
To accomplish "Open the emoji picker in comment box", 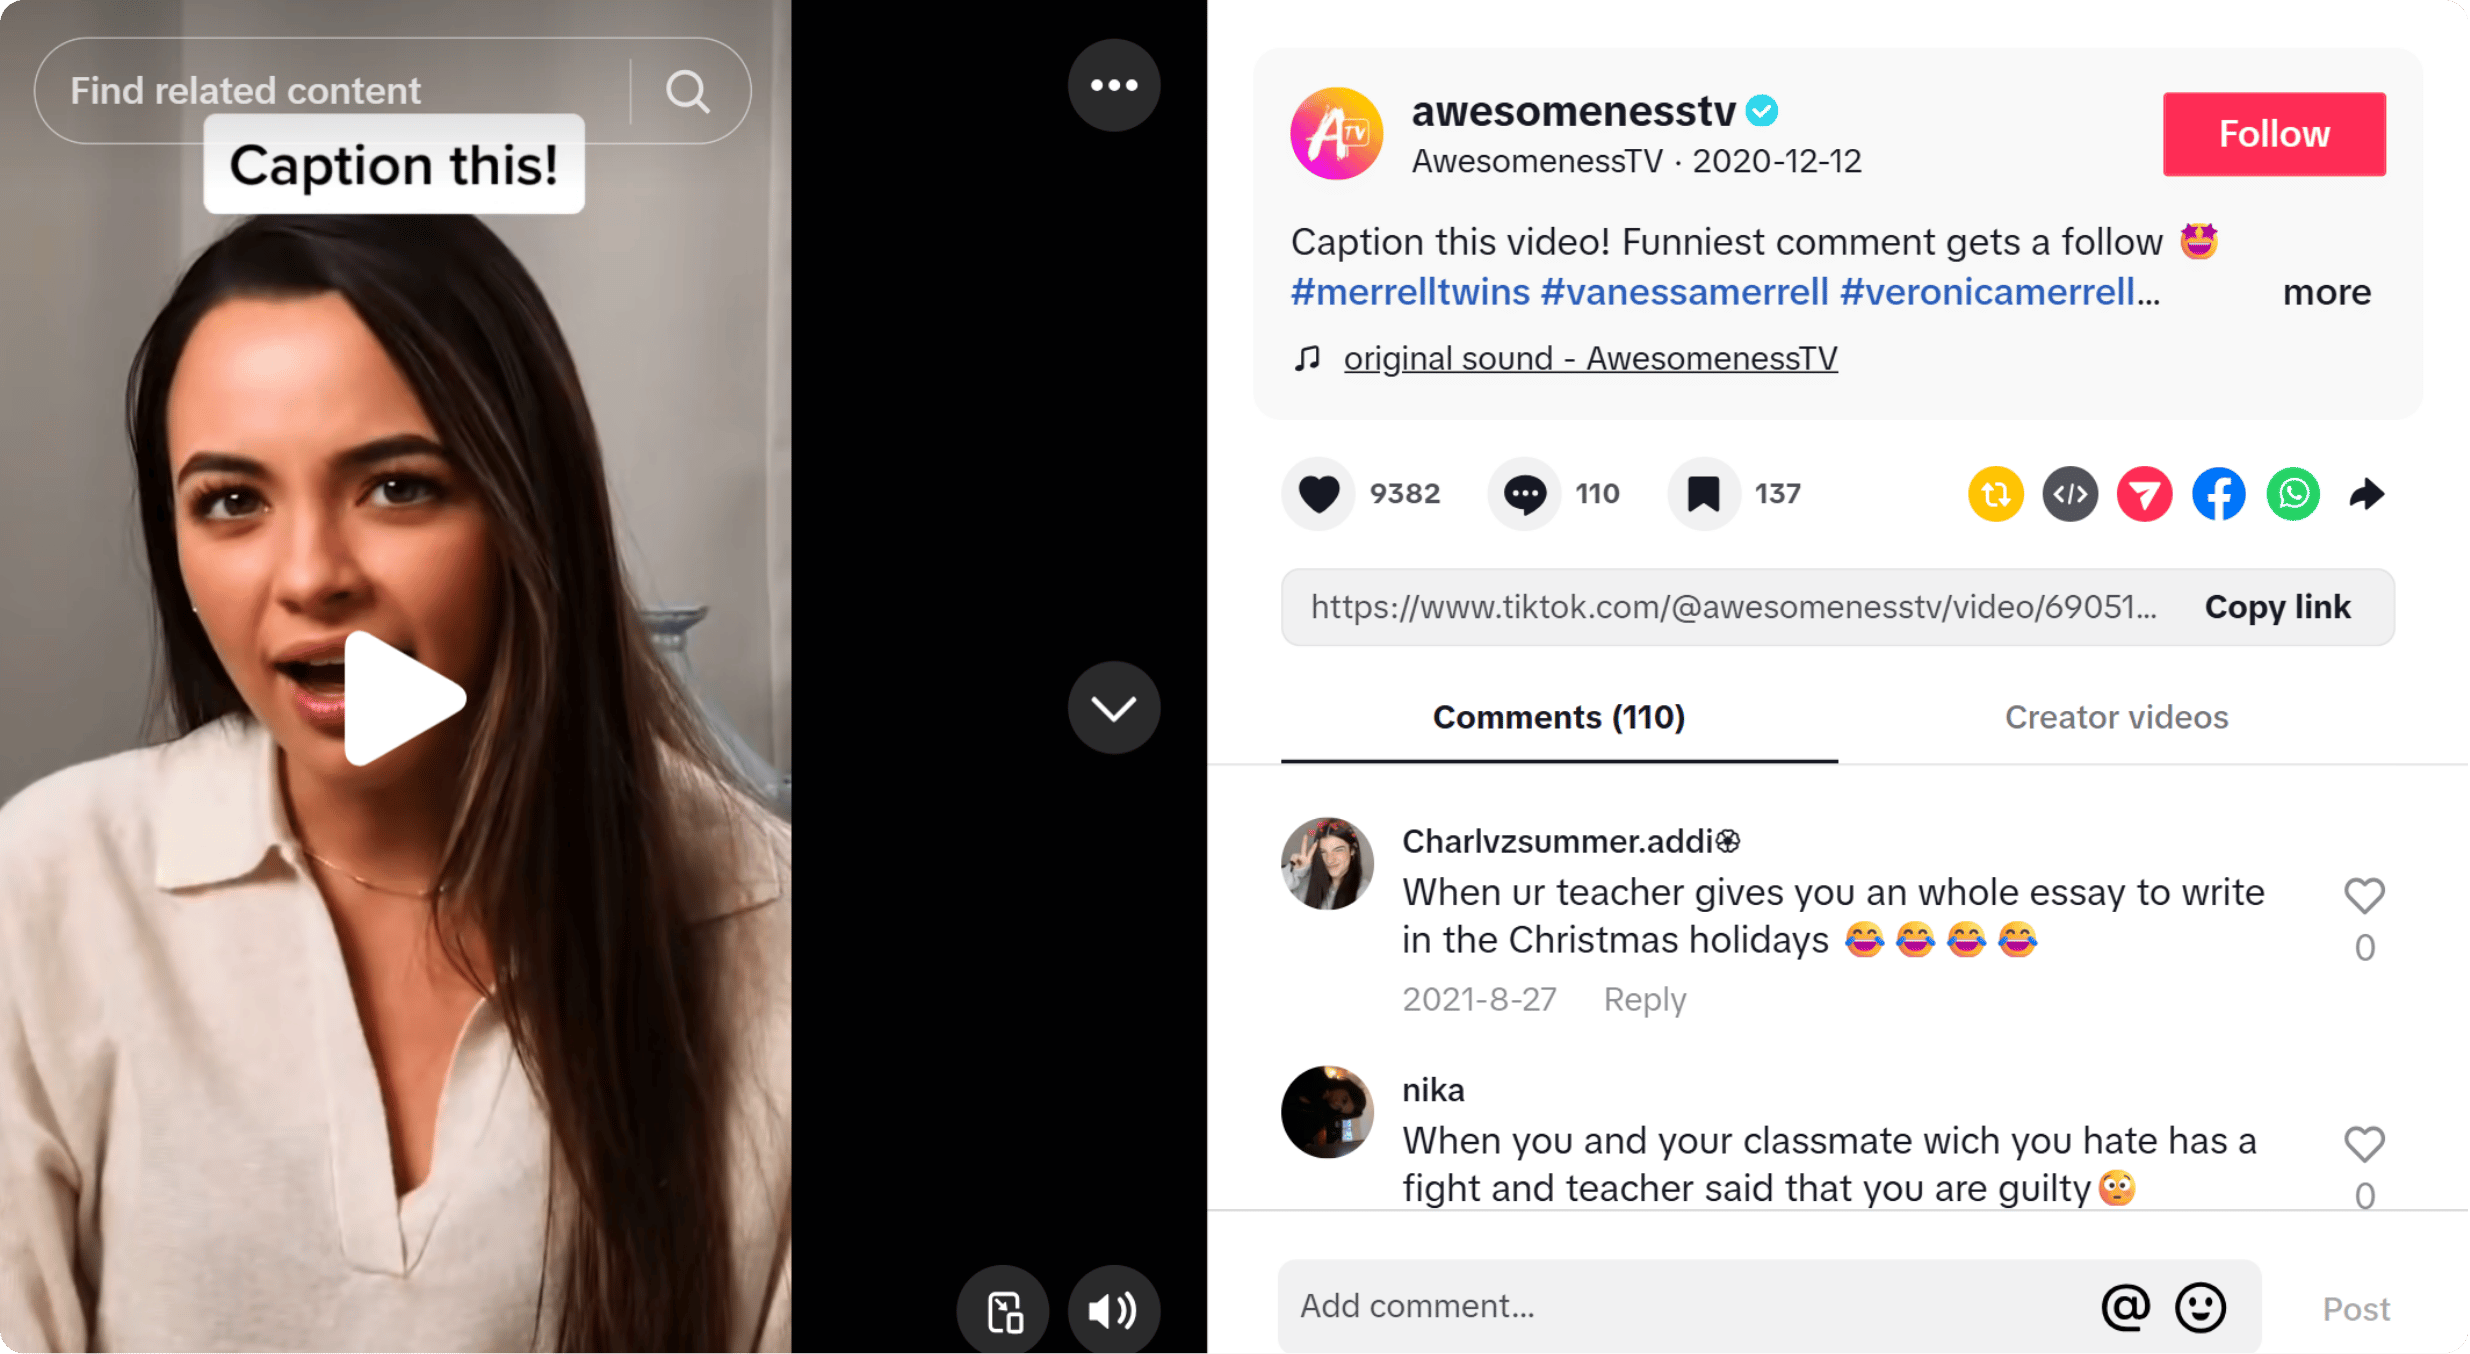I will click(2200, 1307).
